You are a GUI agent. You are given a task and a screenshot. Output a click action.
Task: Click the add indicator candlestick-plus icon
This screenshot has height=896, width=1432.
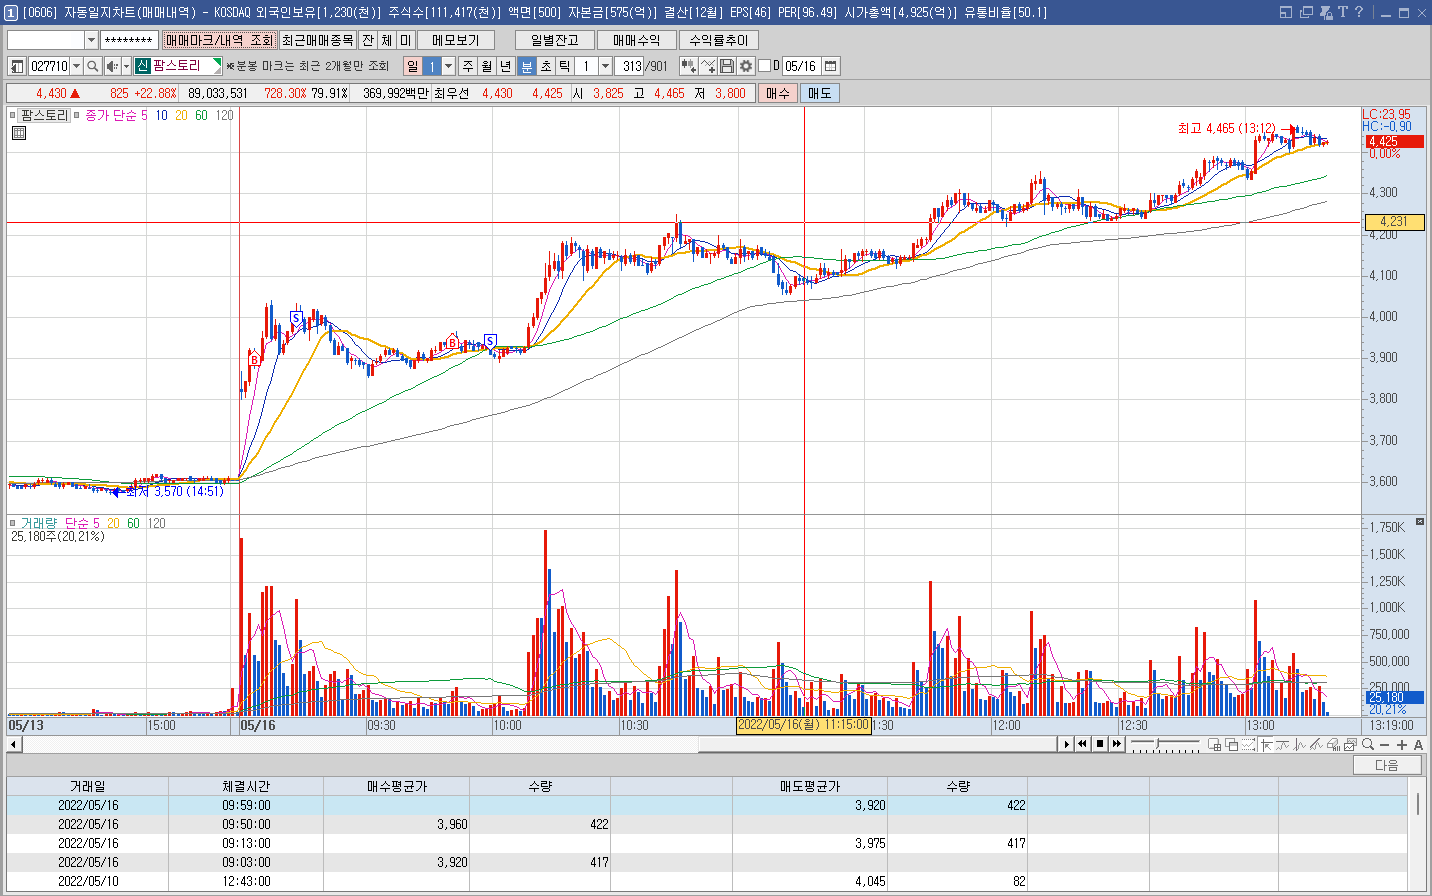tap(689, 66)
